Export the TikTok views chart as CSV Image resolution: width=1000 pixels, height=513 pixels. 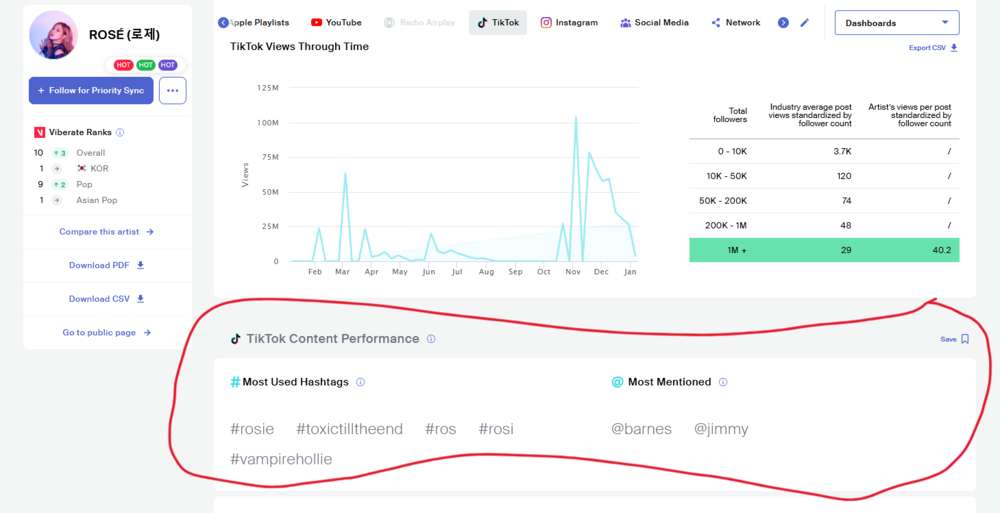click(933, 48)
